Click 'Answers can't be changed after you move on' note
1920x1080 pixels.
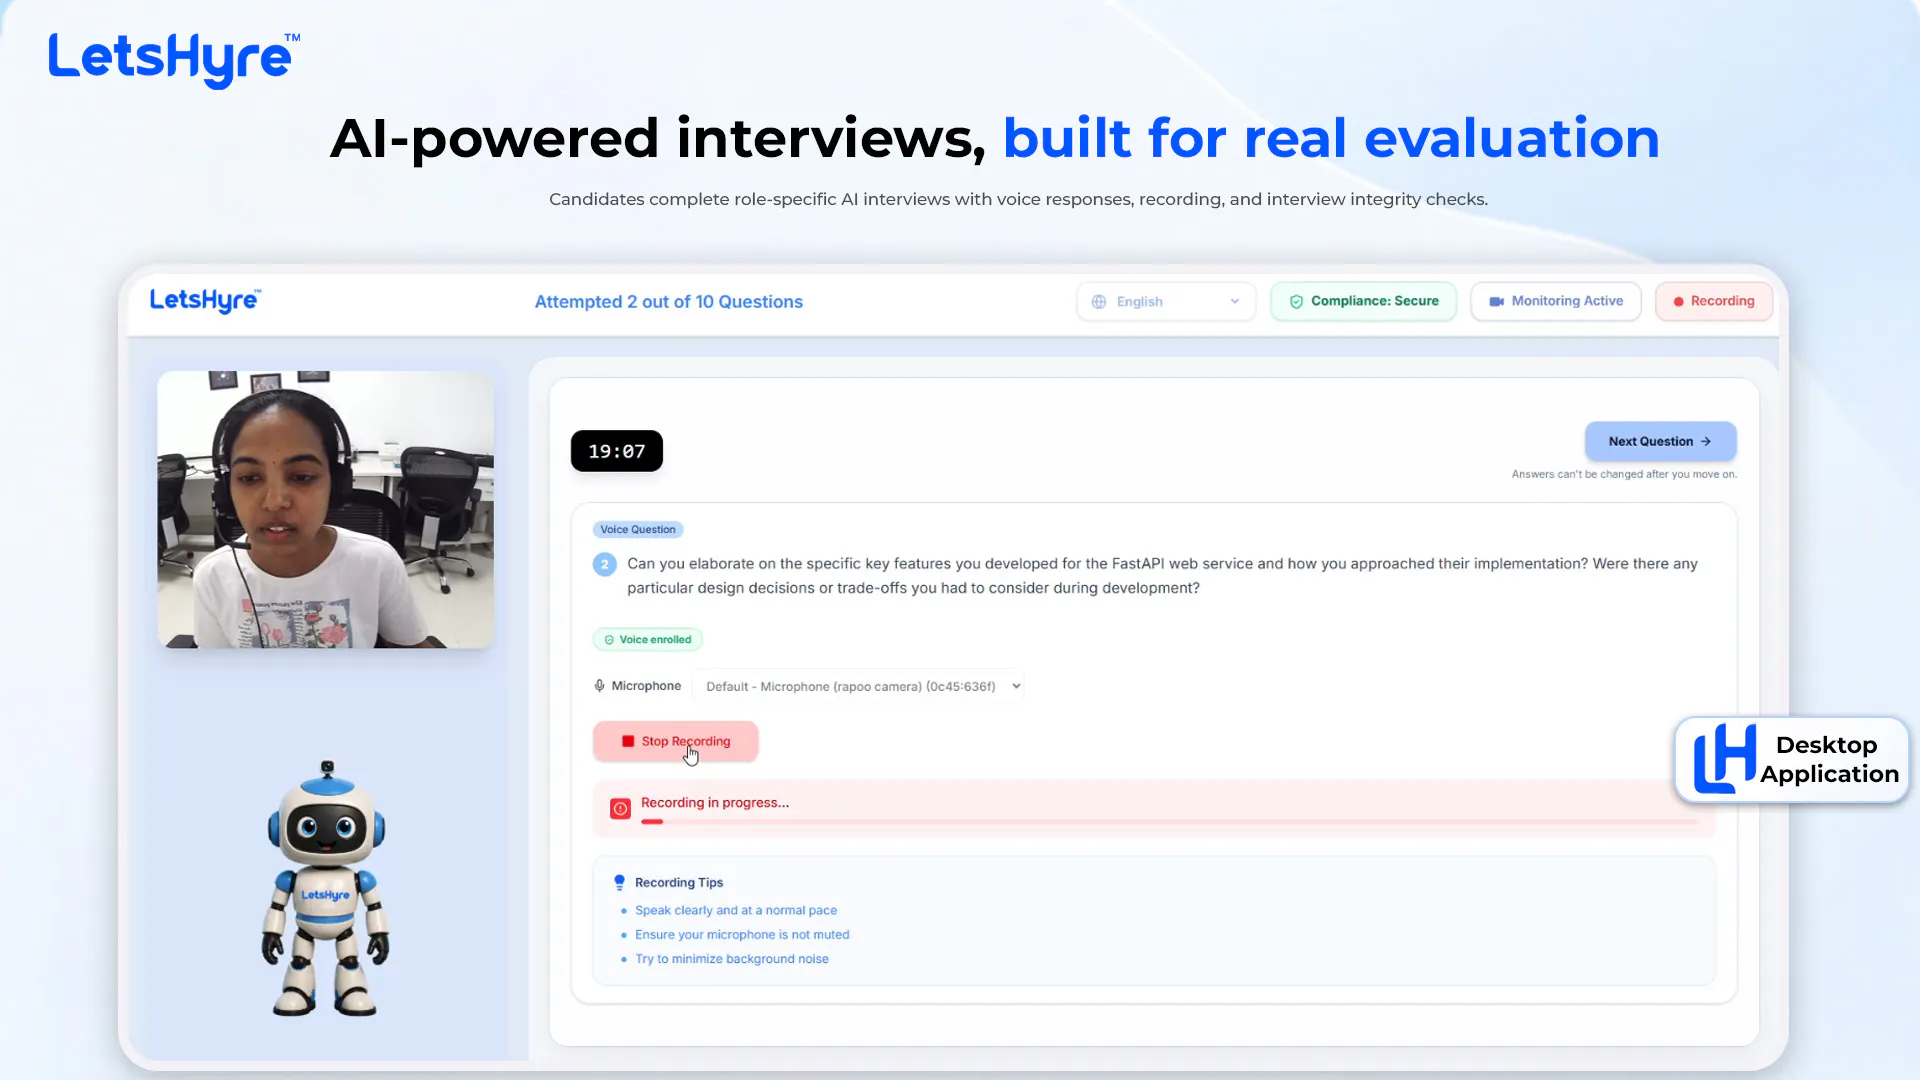1625,474
